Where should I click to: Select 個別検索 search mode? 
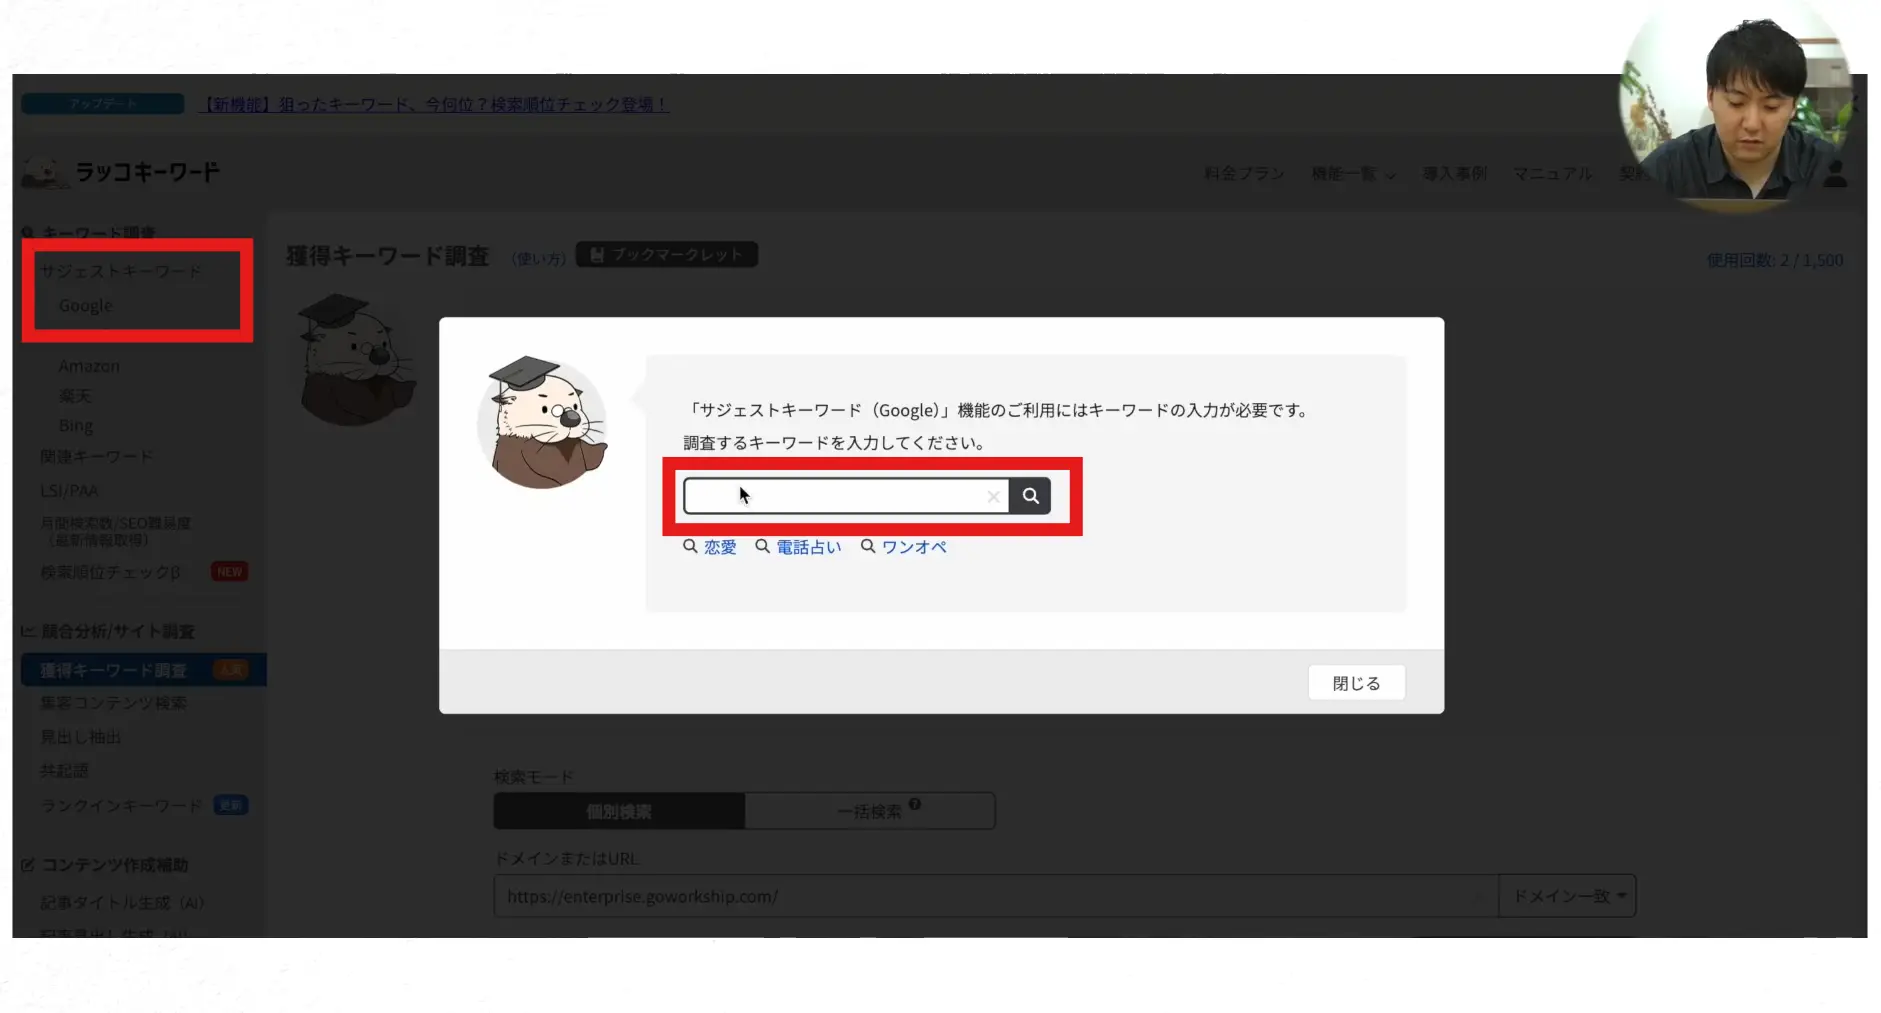[x=619, y=811]
